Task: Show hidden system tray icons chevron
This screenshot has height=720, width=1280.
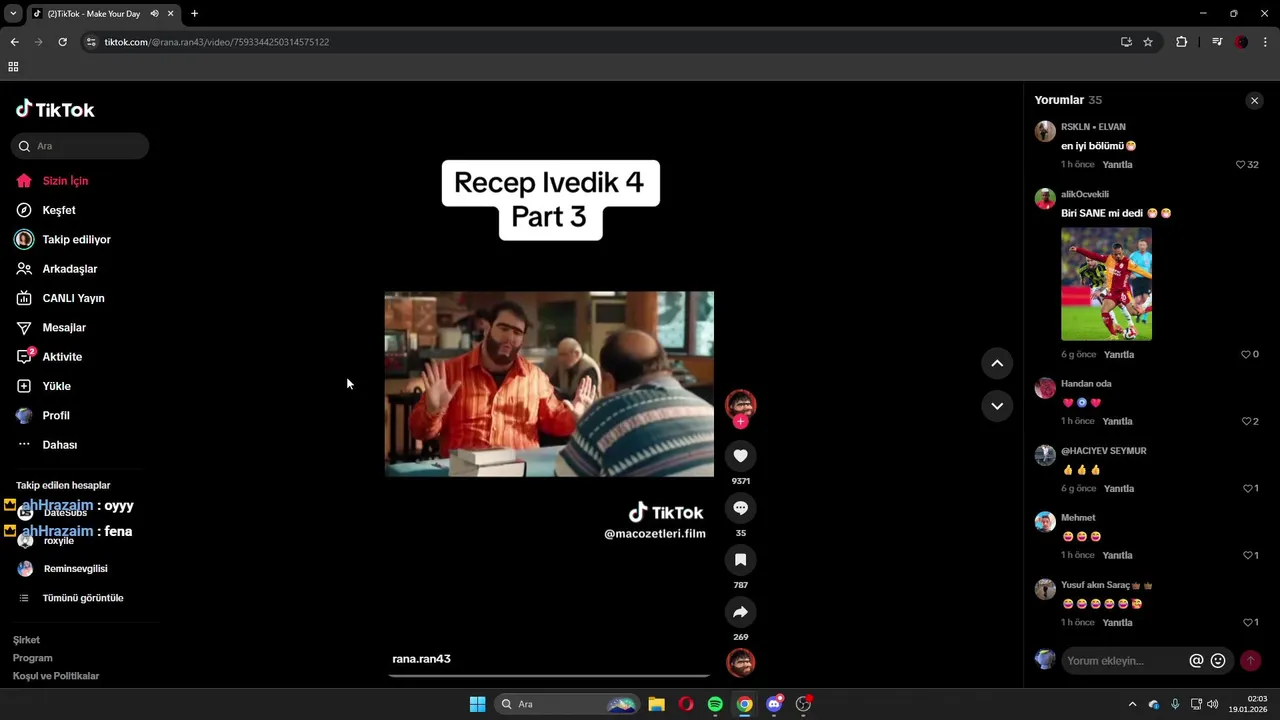Action: [1132, 704]
